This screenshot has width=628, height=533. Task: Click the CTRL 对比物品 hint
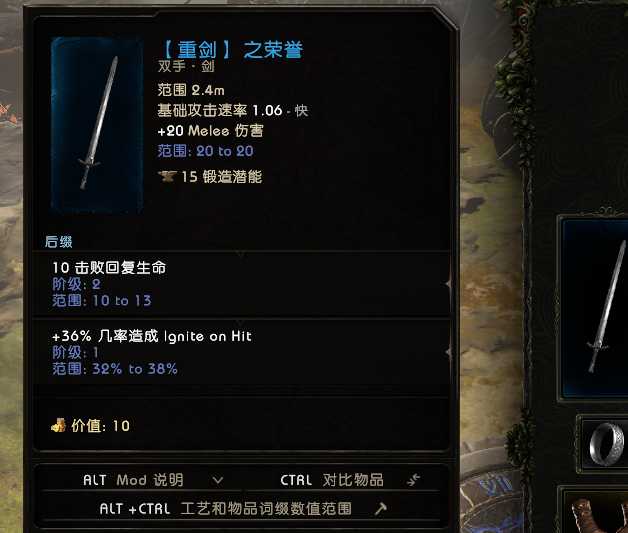(332, 480)
